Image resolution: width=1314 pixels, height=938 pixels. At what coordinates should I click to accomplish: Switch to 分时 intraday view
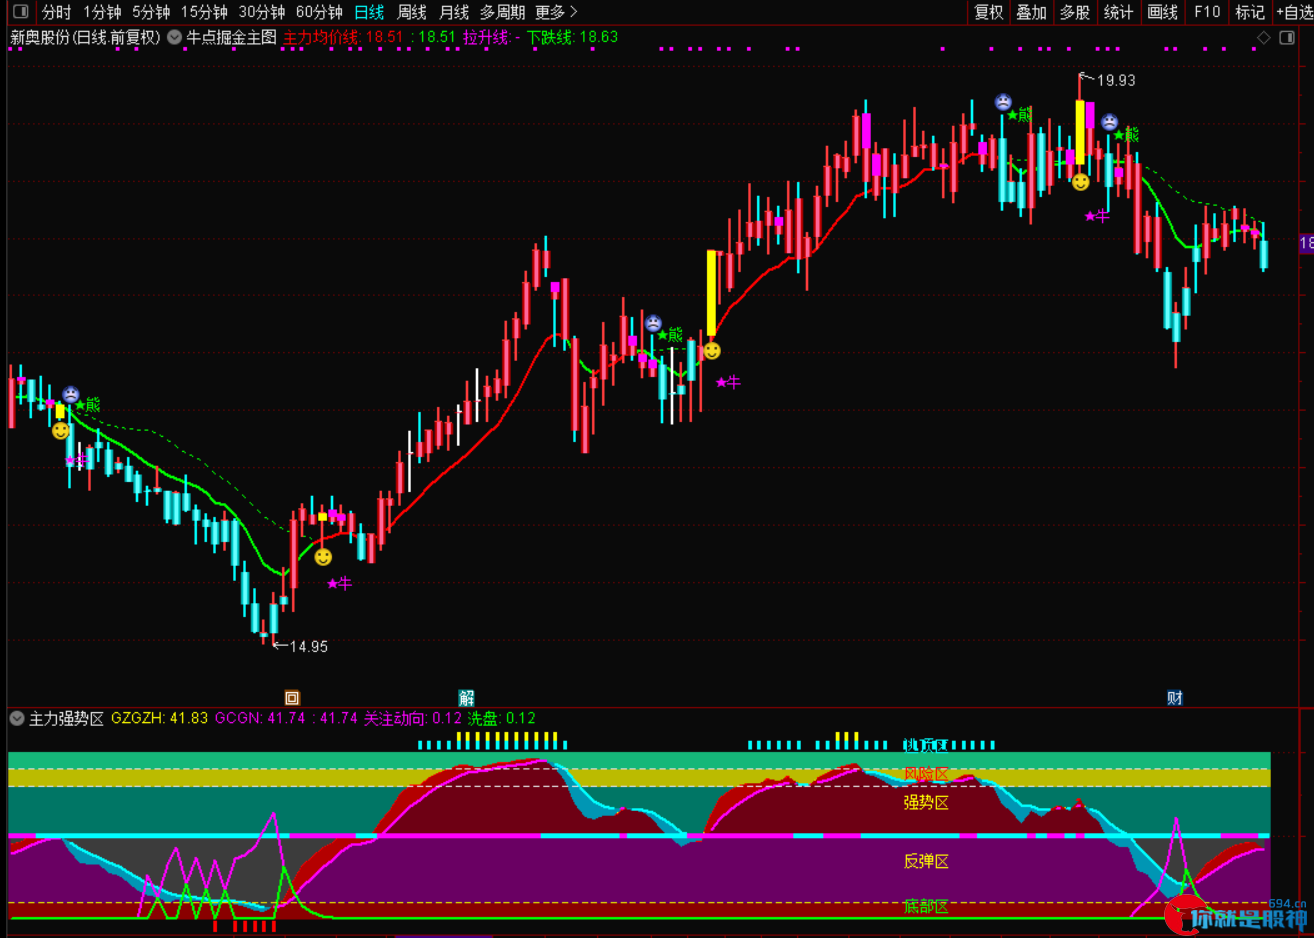coord(56,12)
